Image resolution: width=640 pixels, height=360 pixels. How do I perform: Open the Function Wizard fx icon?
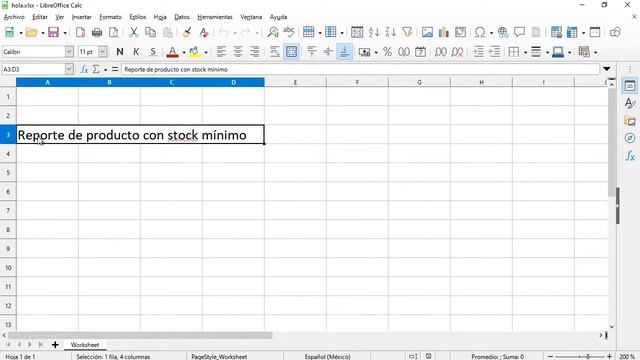pyautogui.click(x=84, y=69)
